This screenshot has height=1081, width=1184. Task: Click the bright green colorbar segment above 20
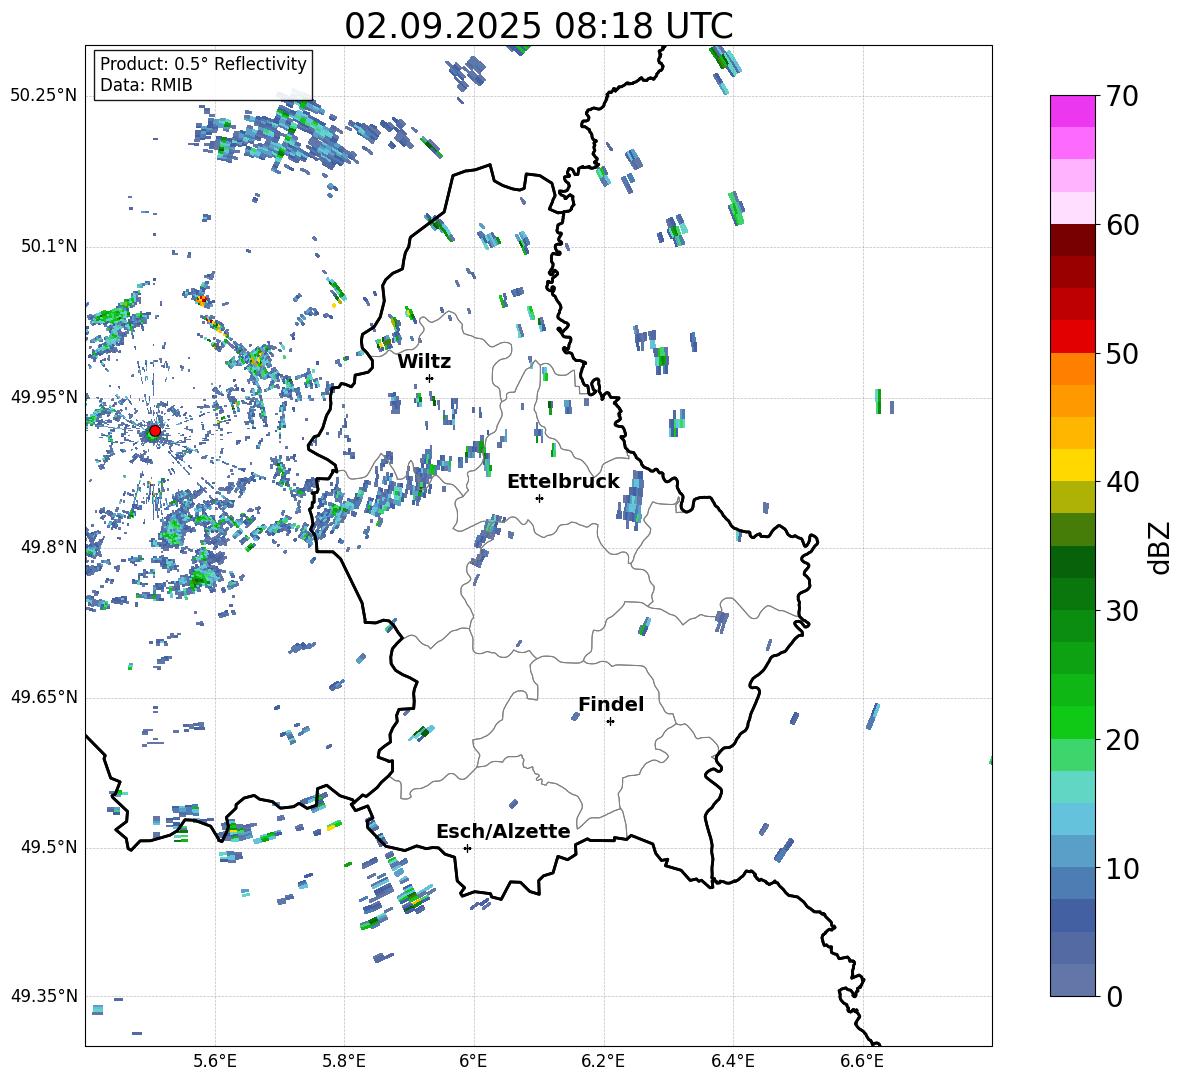1073,722
